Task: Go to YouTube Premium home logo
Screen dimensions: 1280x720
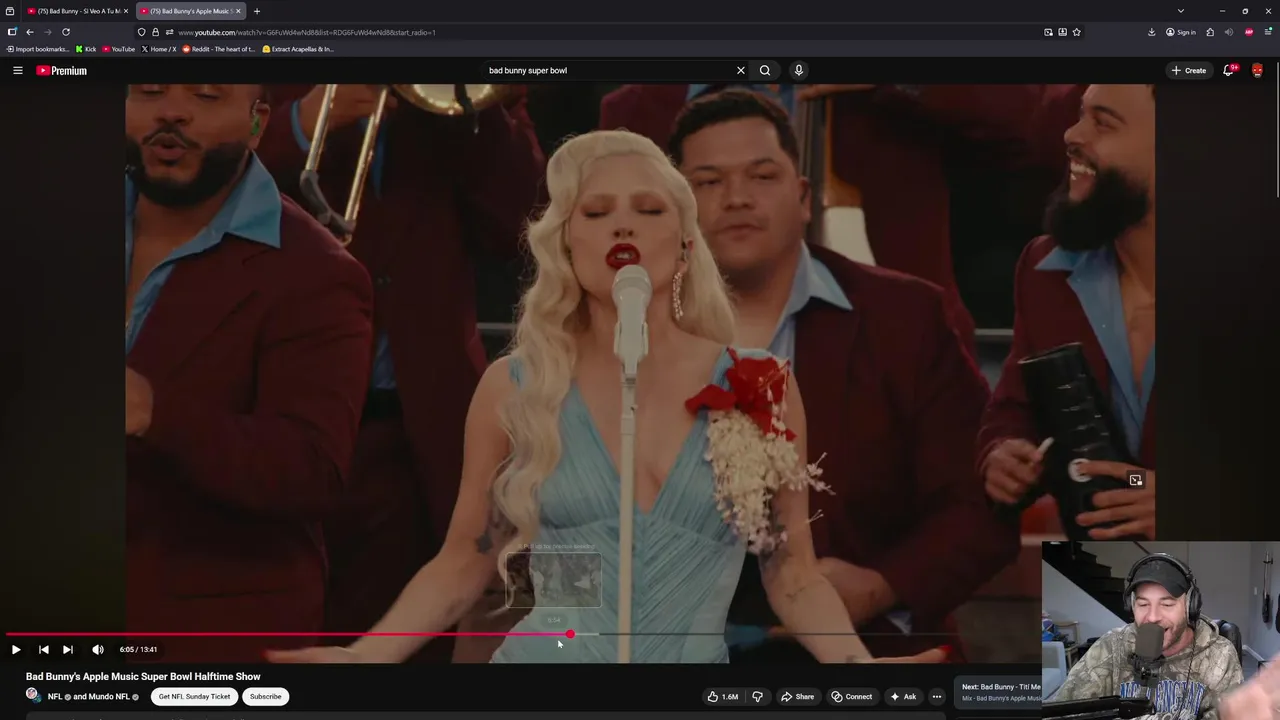Action: click(x=62, y=70)
